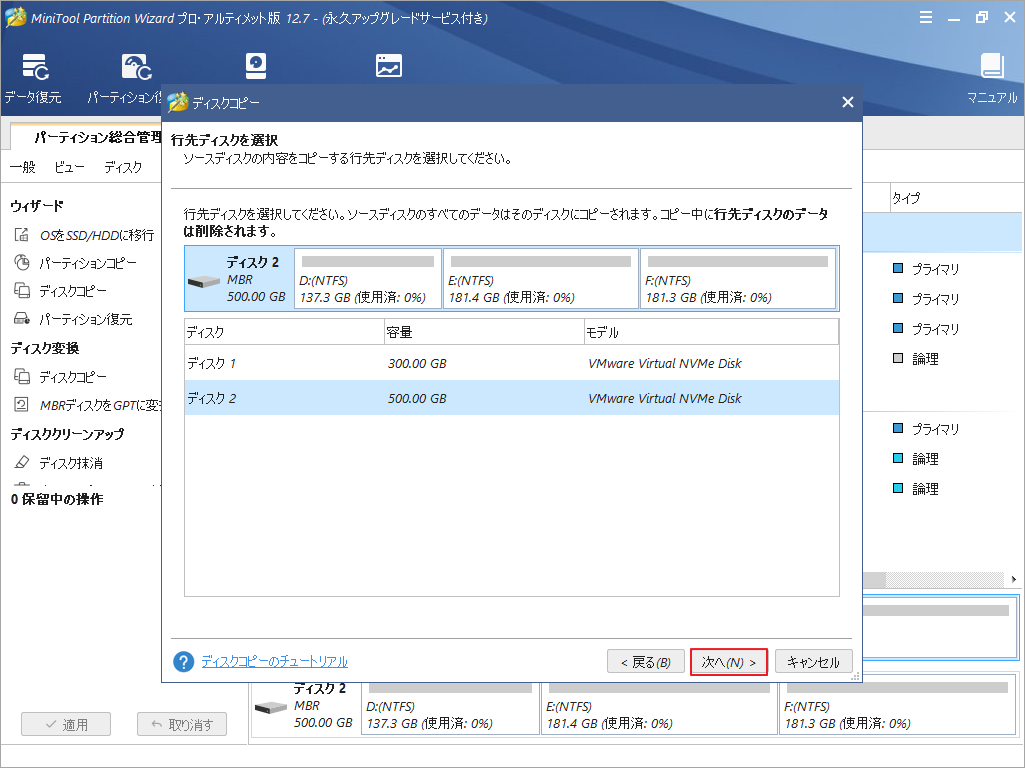Open the disk benchmark toolbar icon

[256, 67]
